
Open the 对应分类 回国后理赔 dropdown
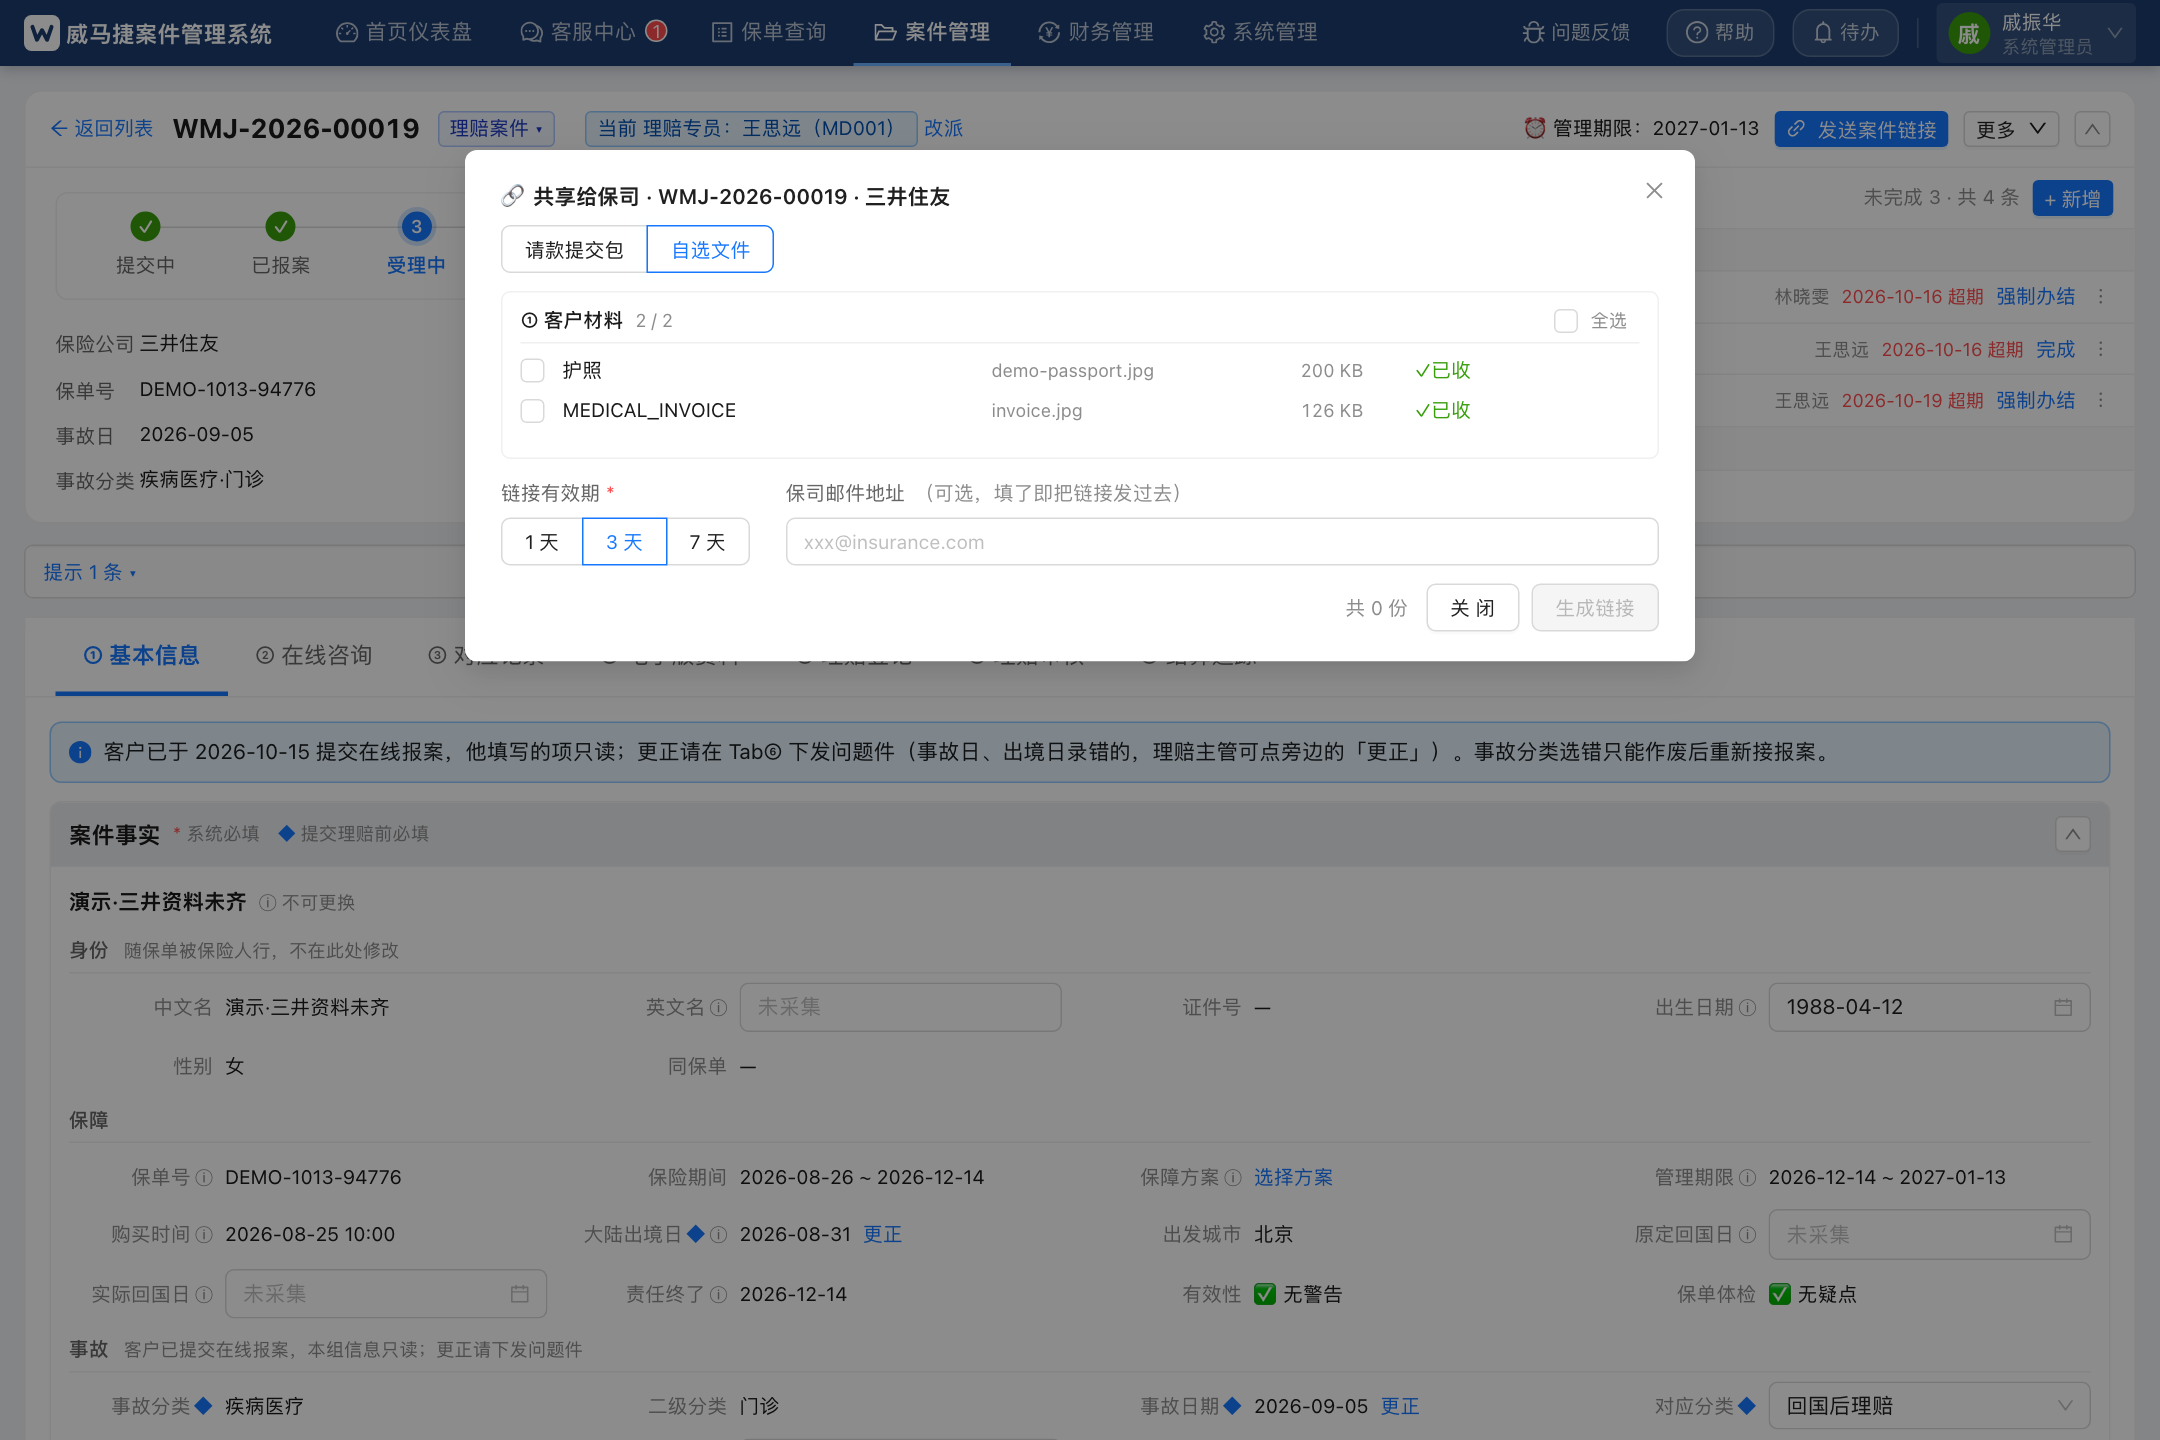point(1929,1406)
